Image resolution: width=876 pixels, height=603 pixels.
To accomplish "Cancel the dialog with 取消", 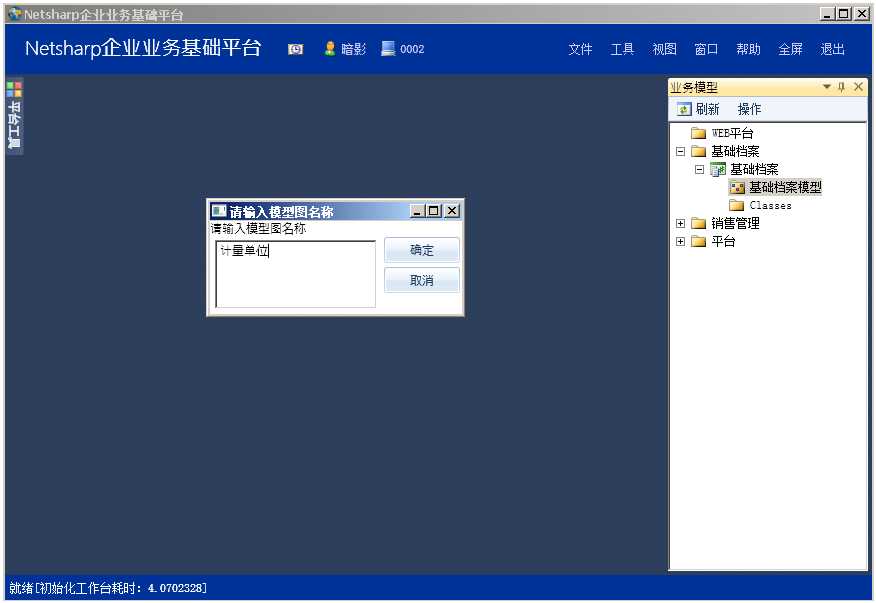I will click(422, 280).
